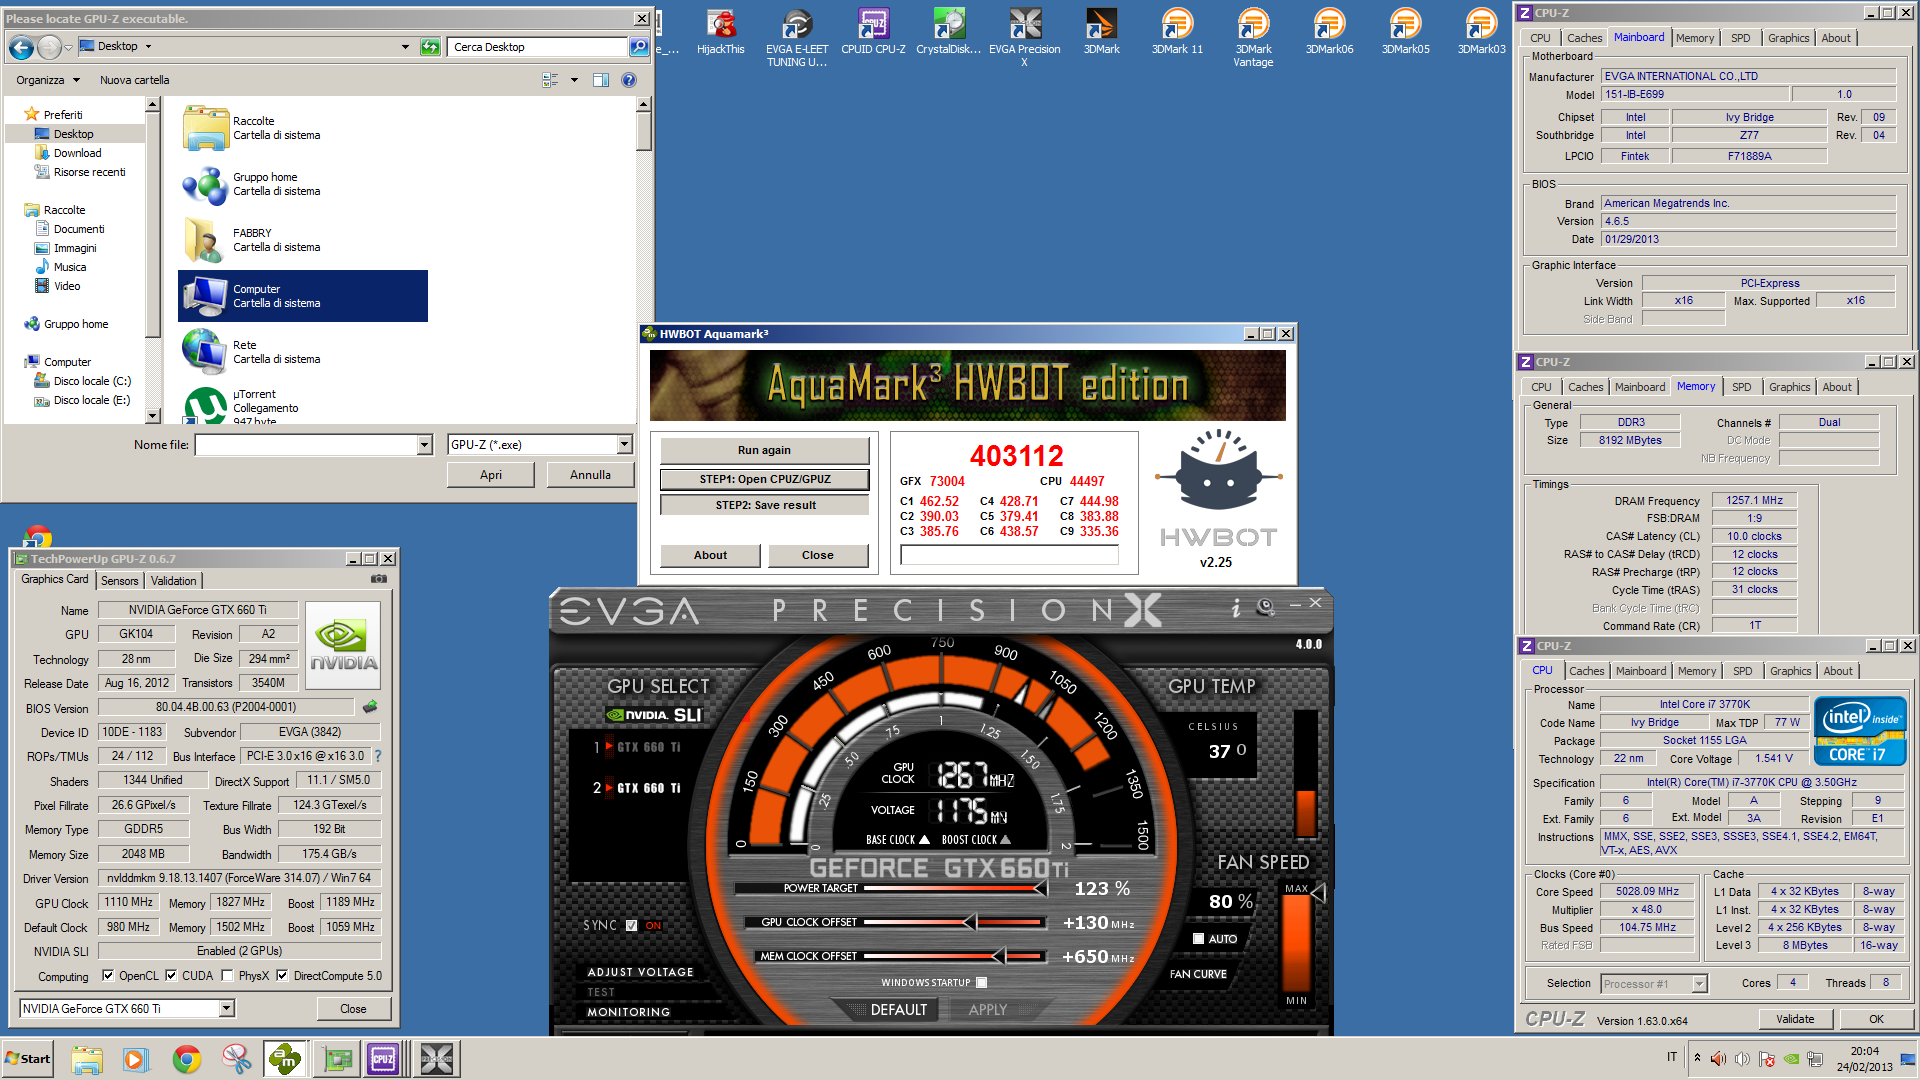Open the 3DMark 11 desktop shortcut
Viewport: 1920px width, 1080px height.
pos(1177,32)
